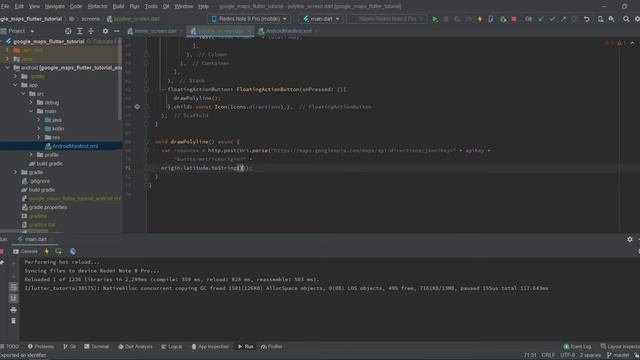Trigger Flutter hot reload lightning icon in toolbar
Image resolution: width=640 pixels, height=360 pixels.
pyautogui.click(x=480, y=19)
